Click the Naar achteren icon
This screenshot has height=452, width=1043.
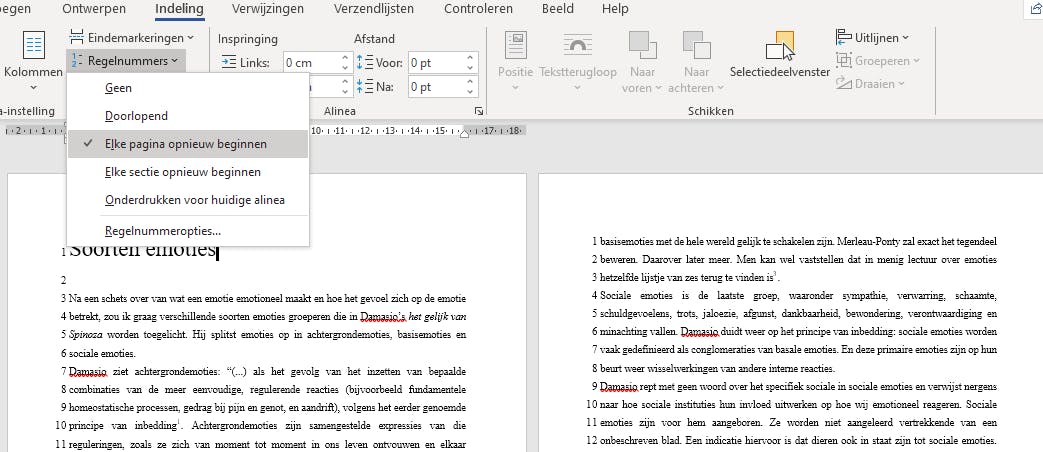coord(696,46)
